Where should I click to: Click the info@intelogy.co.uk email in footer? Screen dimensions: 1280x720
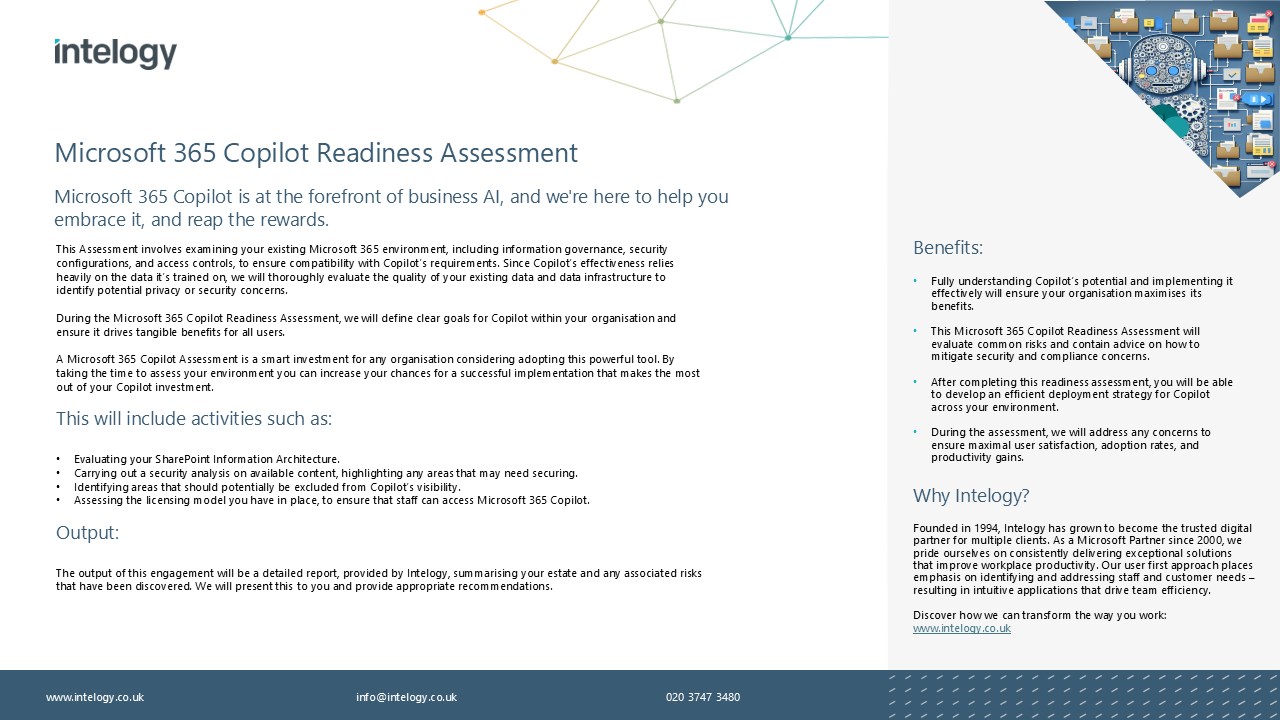click(406, 697)
